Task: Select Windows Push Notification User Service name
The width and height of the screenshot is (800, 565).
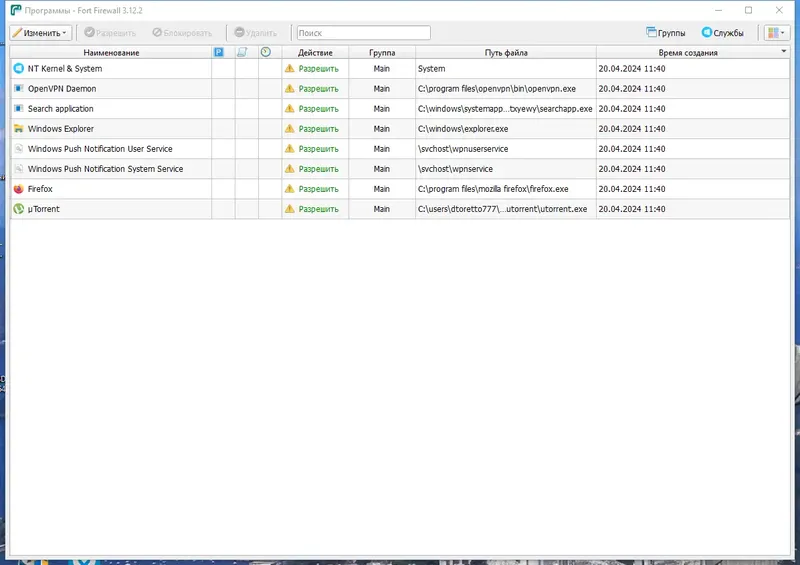Action: coord(100,149)
